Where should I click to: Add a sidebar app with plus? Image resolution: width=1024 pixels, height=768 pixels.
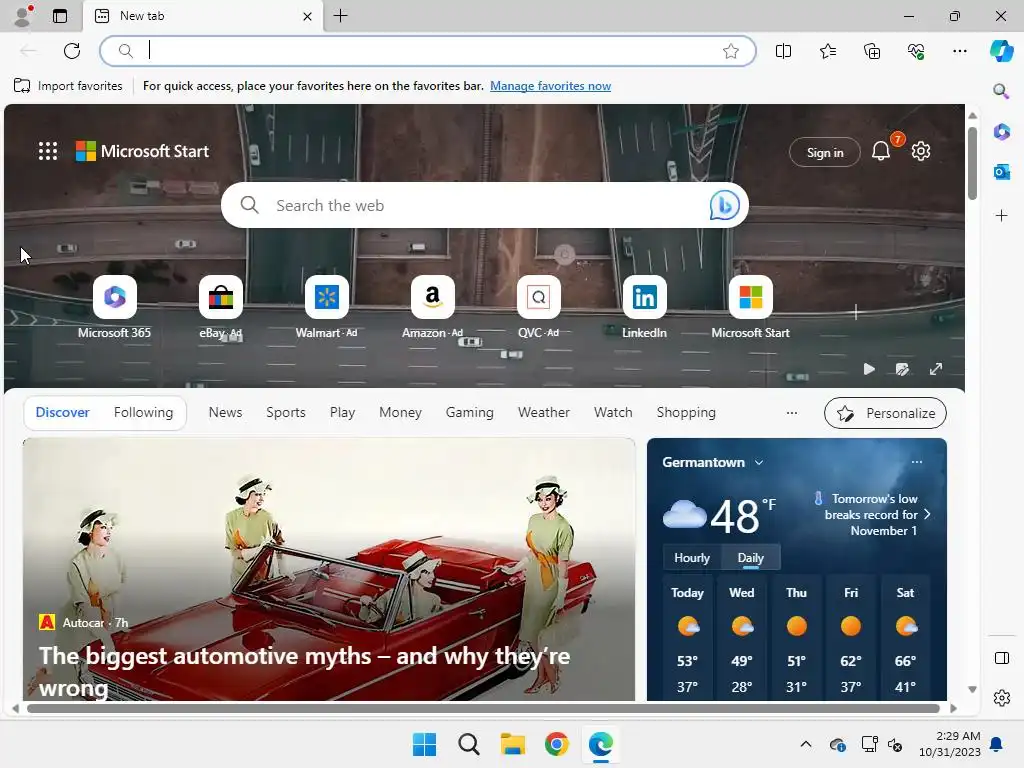coord(1002,216)
